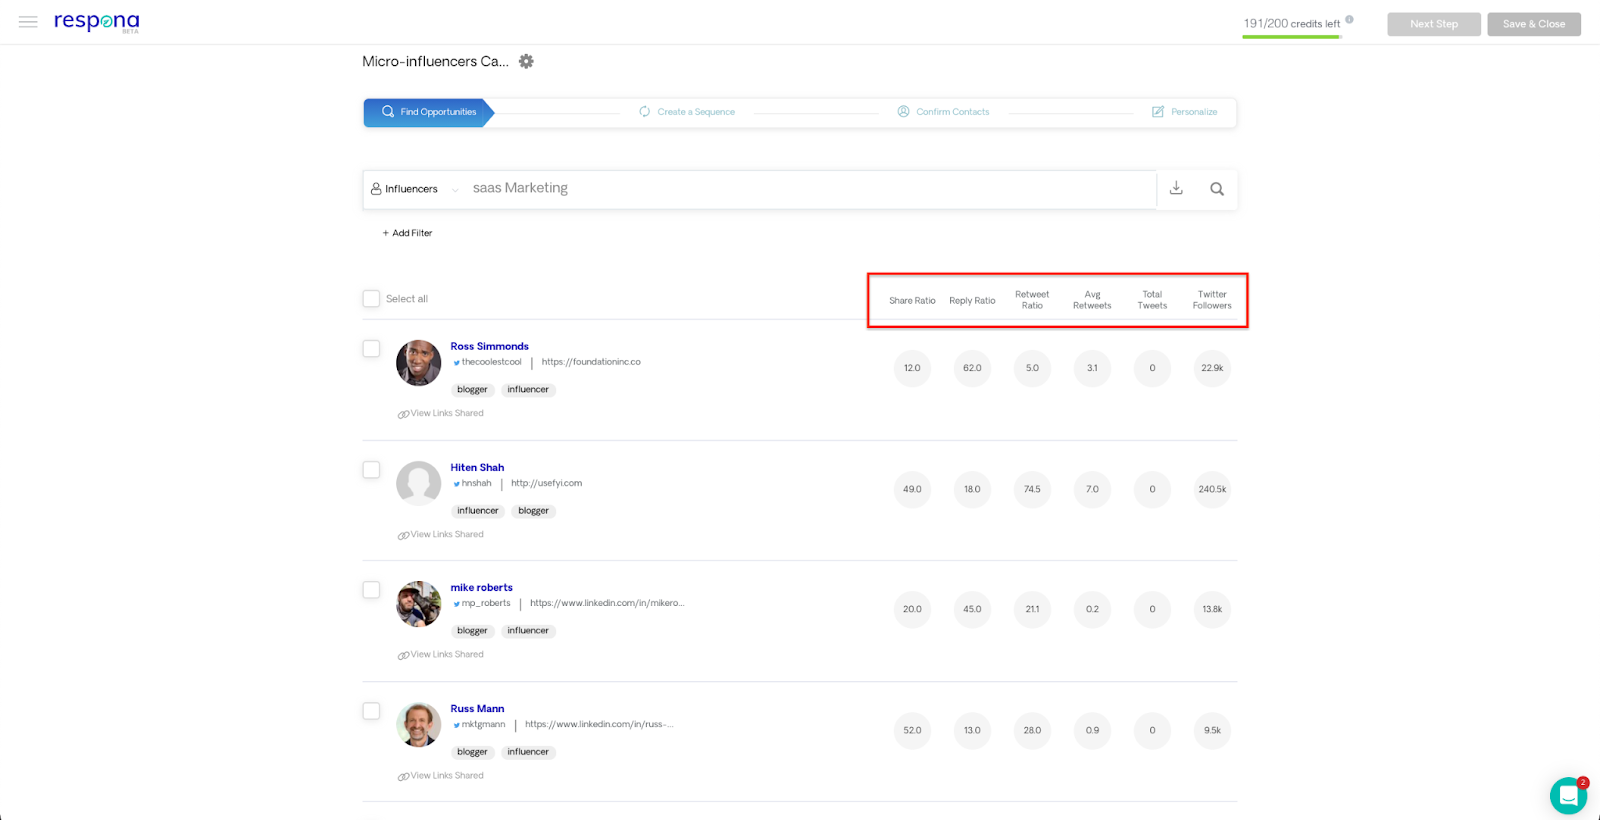The height and width of the screenshot is (820, 1600).
Task: Sort by Share Ratio column header
Action: pos(912,300)
